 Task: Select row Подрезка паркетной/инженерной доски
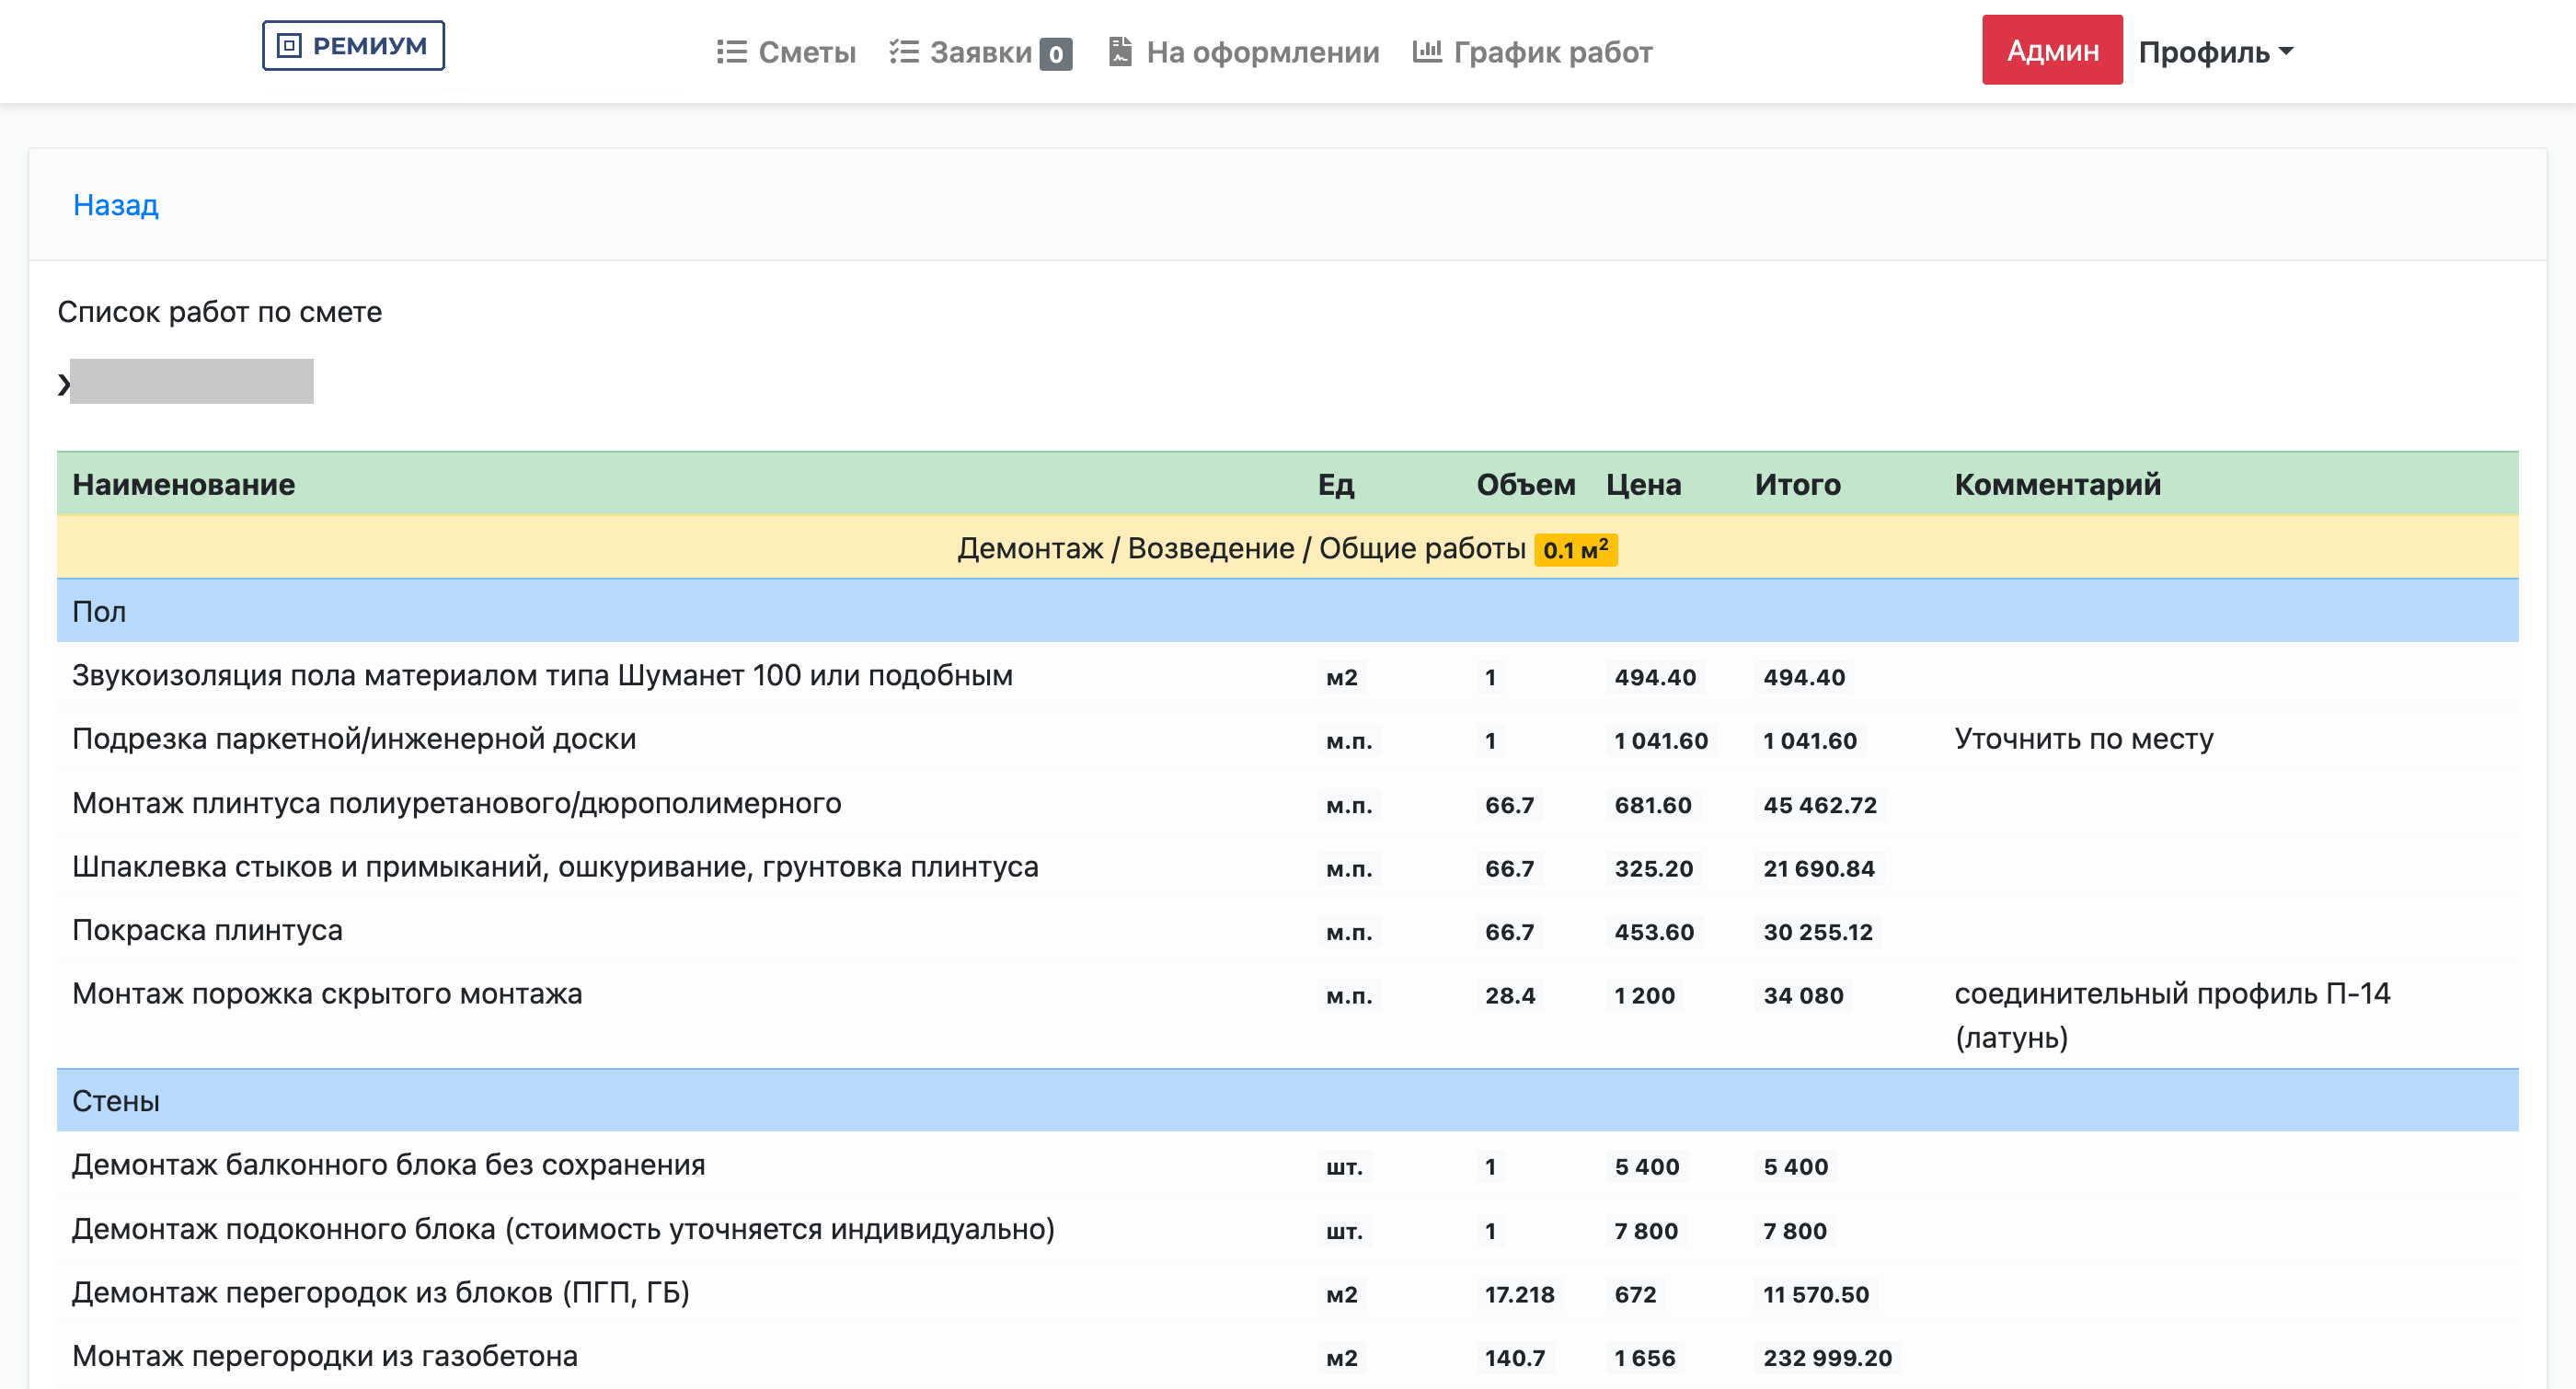(1287, 739)
